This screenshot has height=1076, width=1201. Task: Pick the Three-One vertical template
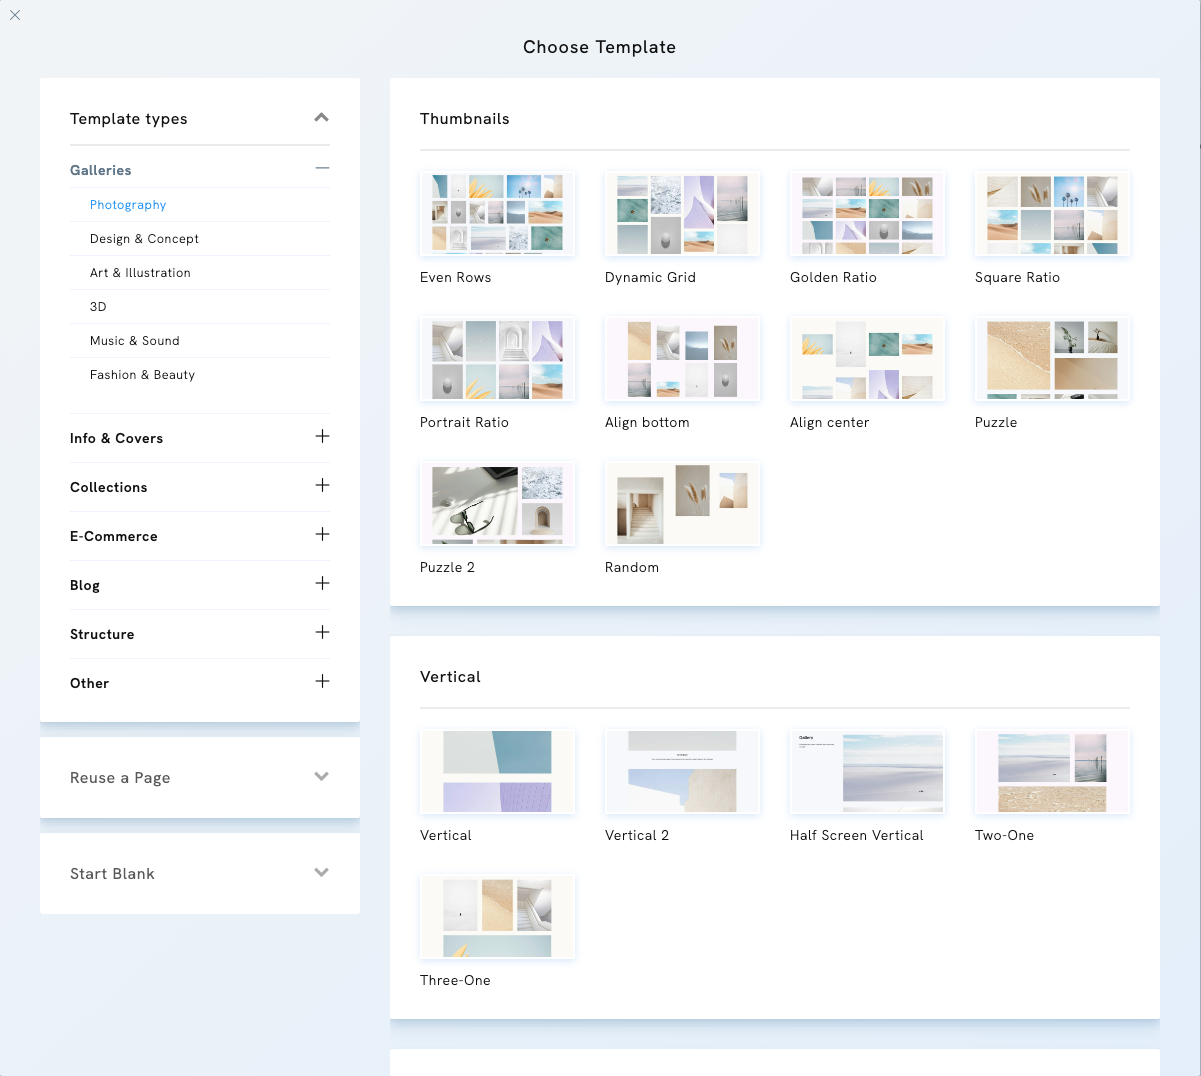tap(497, 916)
